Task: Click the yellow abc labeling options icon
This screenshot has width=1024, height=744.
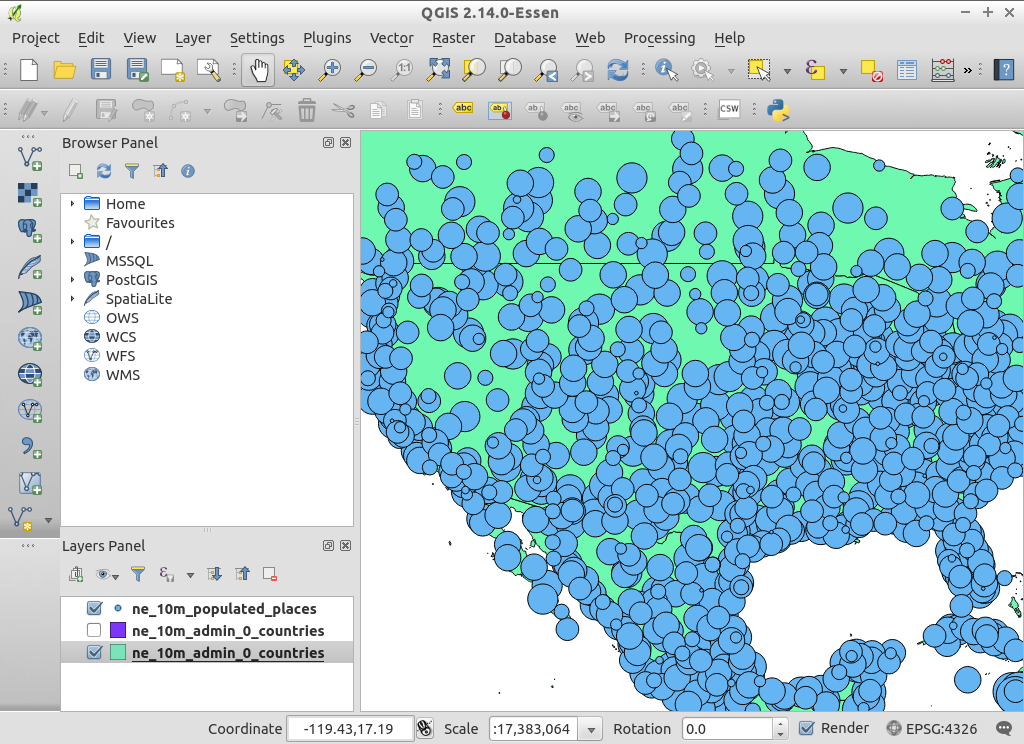Action: pos(463,108)
